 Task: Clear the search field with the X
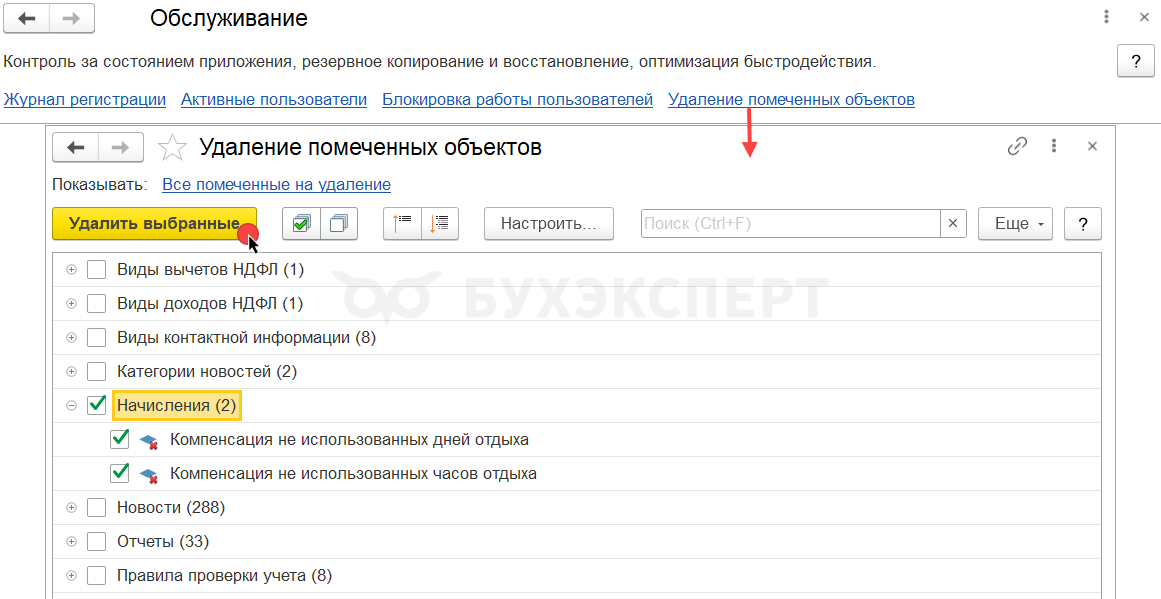(953, 224)
